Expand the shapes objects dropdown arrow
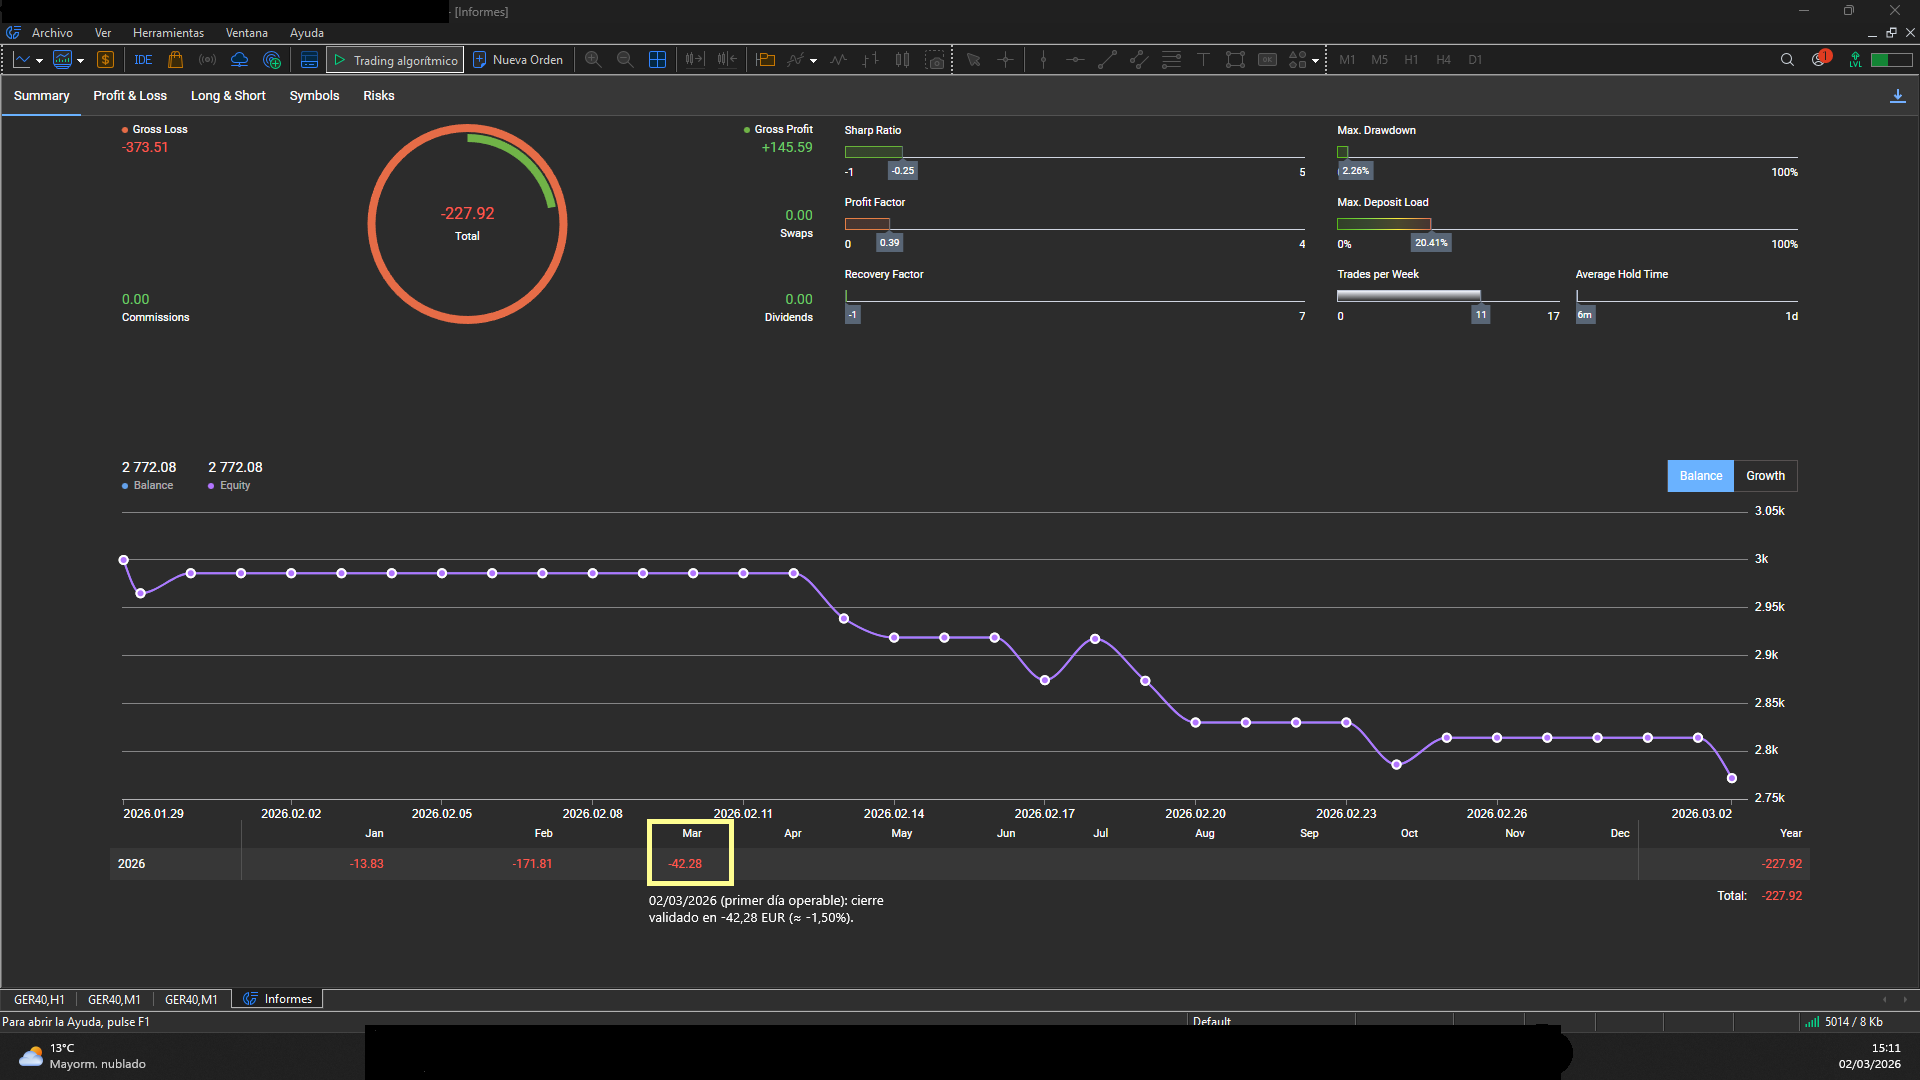Viewport: 1920px width, 1080px height. [1315, 61]
